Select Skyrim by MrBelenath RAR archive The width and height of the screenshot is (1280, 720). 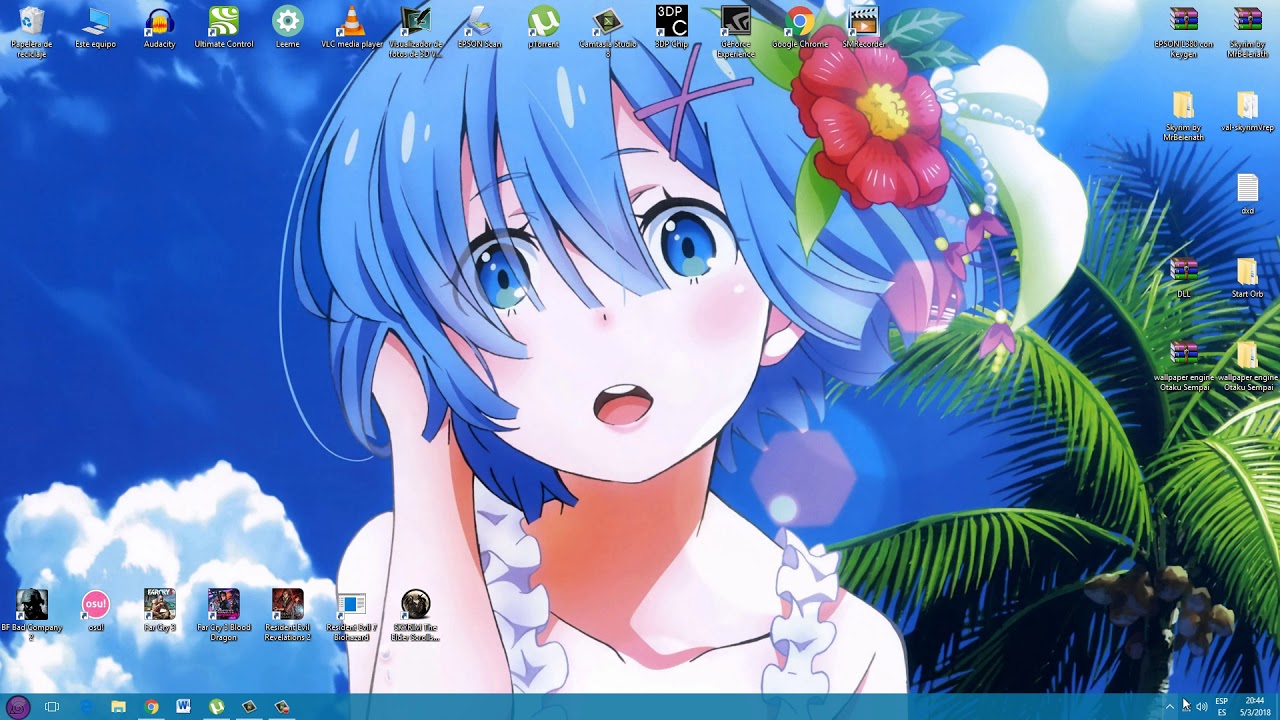1247,31
